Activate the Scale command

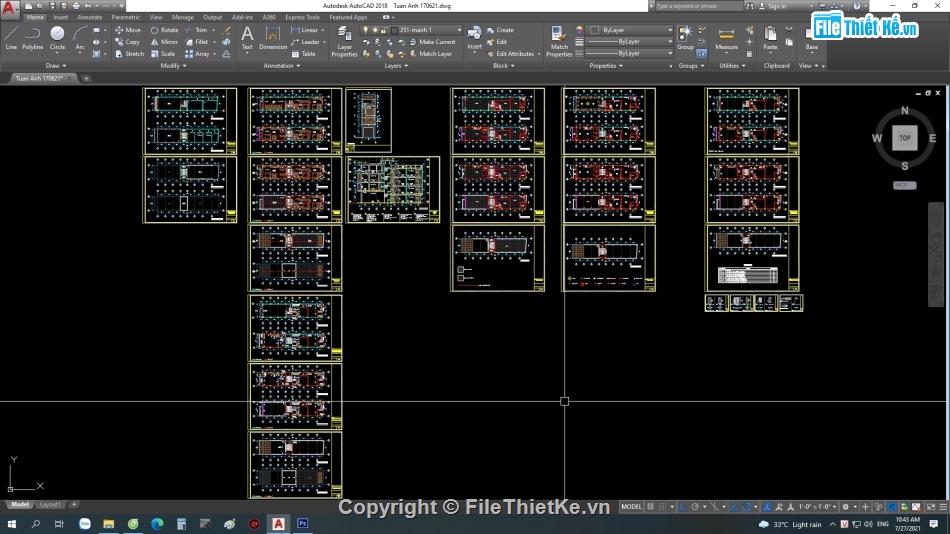164,54
